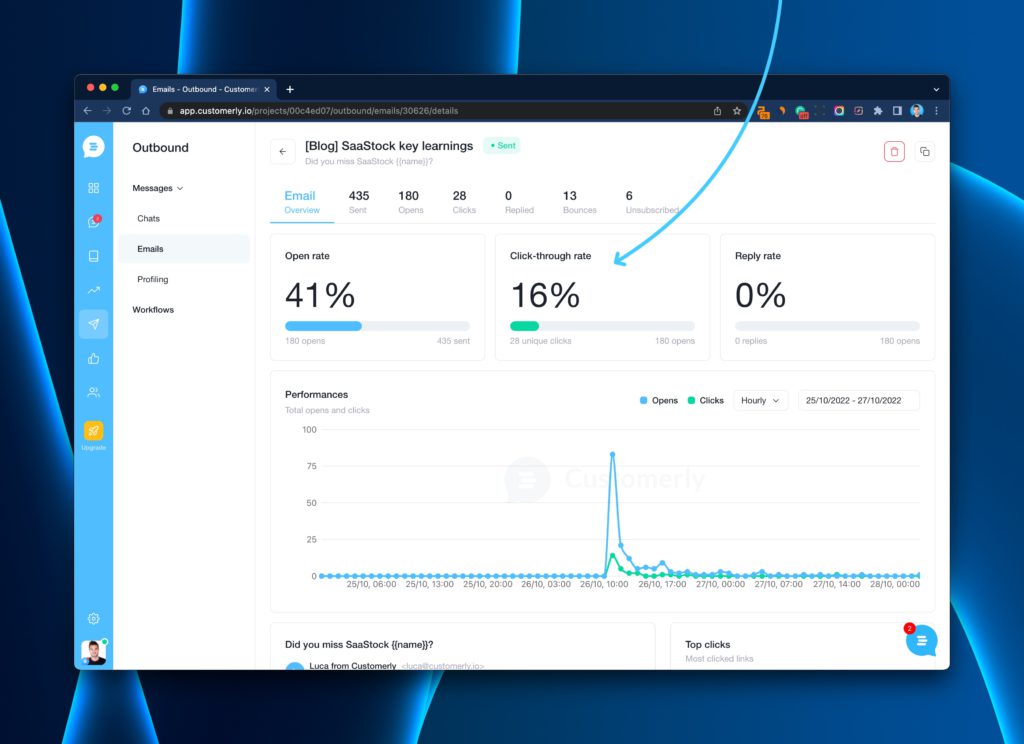The height and width of the screenshot is (744, 1024).
Task: Select the 0 Replied tab
Action: pos(519,202)
